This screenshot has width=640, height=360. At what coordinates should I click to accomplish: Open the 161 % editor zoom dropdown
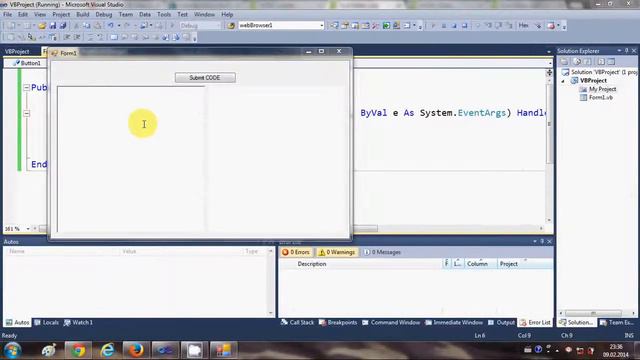point(28,229)
